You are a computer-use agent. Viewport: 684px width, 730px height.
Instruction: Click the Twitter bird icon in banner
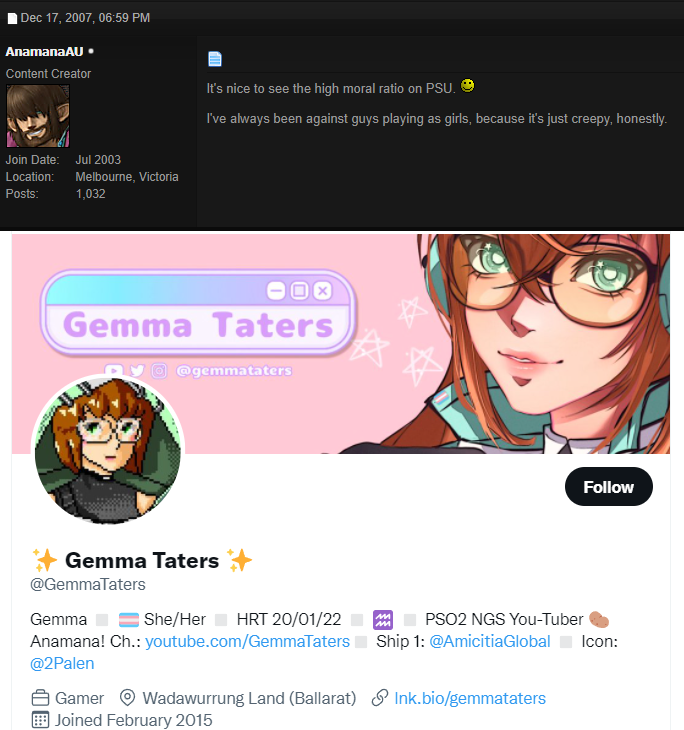(x=137, y=371)
